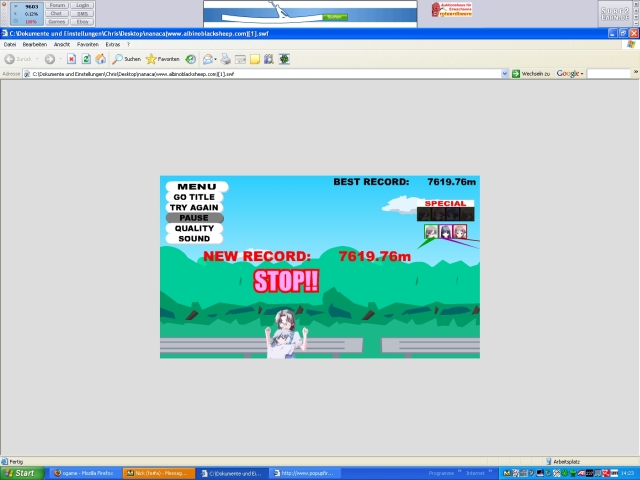Image resolution: width=640 pixels, height=480 pixels.
Task: Toggle SOUND in game menu
Action: coord(194,239)
